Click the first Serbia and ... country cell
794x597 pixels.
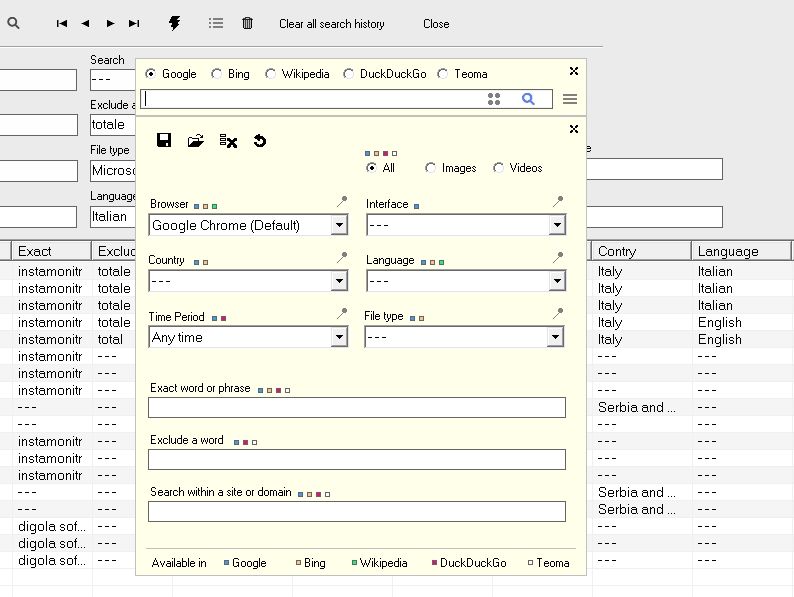point(637,407)
